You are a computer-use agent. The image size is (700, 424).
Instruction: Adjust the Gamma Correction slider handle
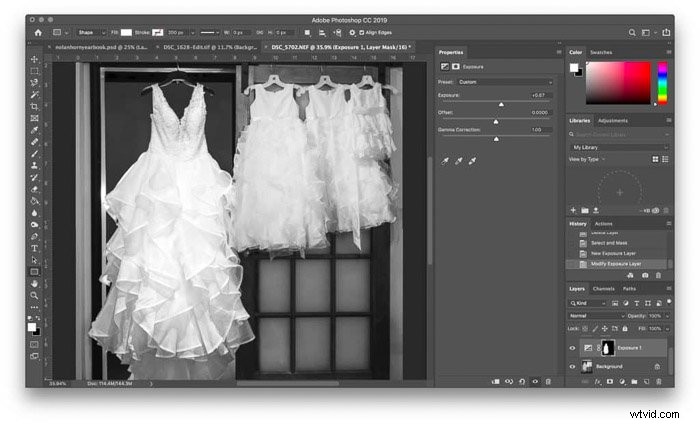[x=496, y=139]
